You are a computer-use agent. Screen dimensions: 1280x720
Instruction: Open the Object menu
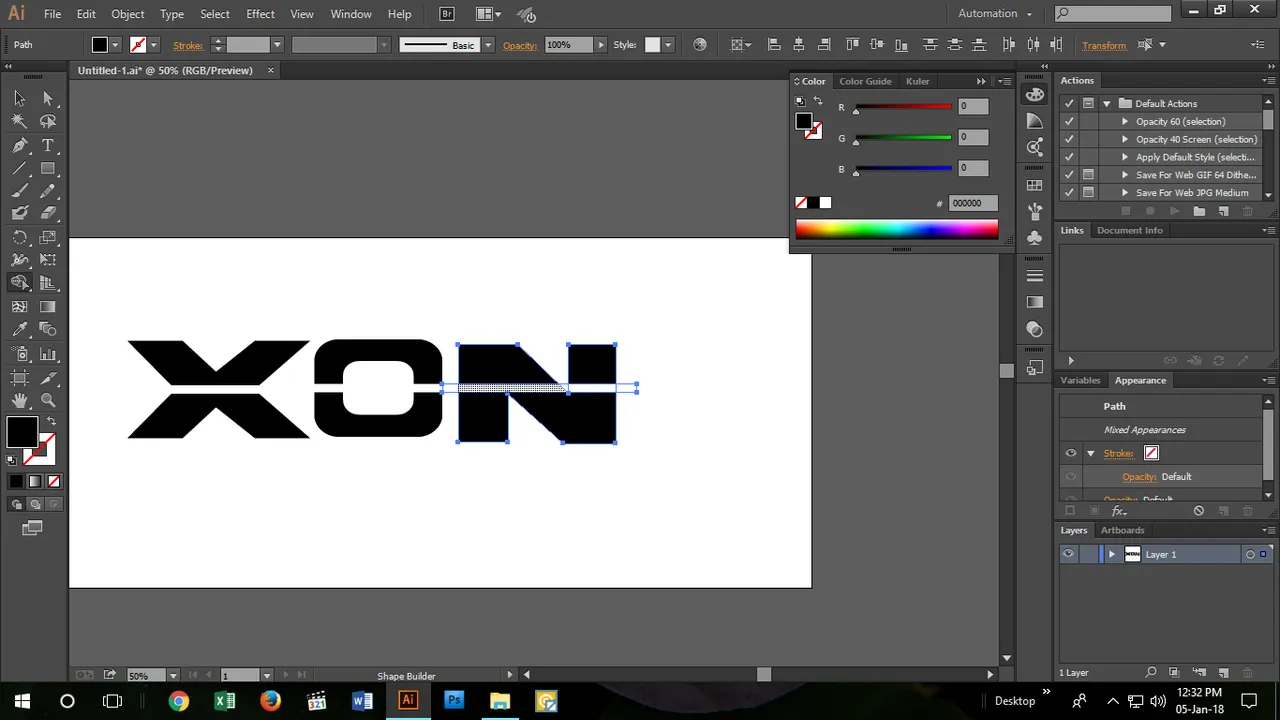[x=128, y=14]
